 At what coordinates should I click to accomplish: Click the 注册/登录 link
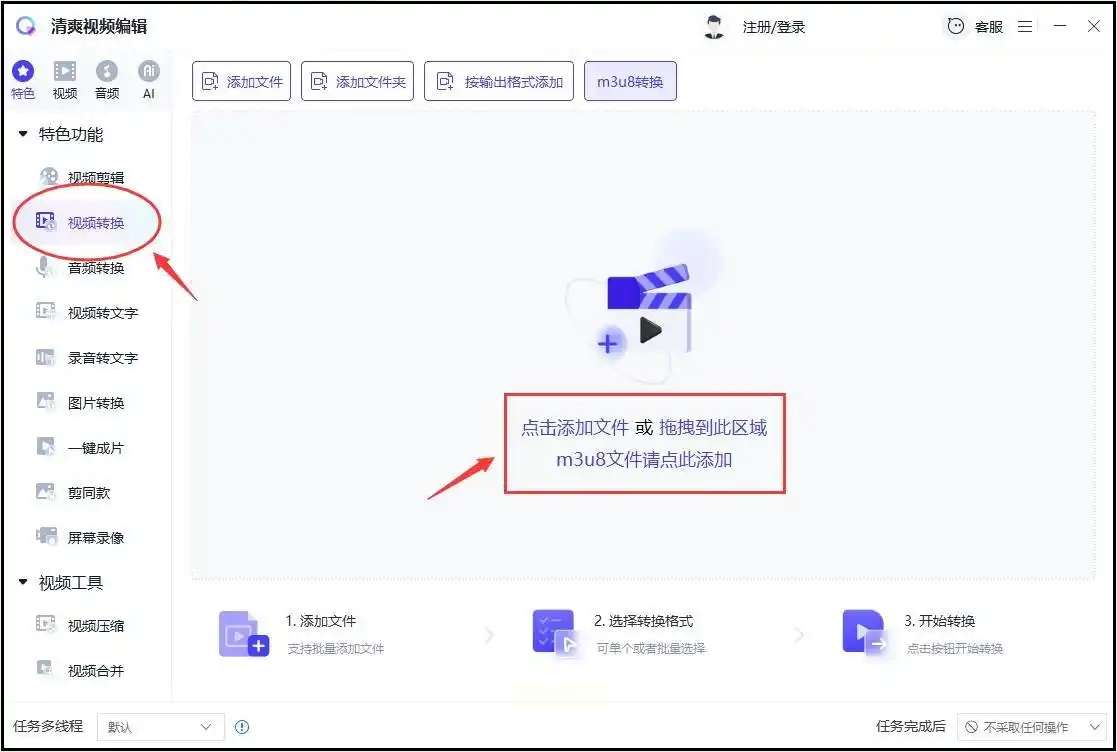(x=774, y=28)
